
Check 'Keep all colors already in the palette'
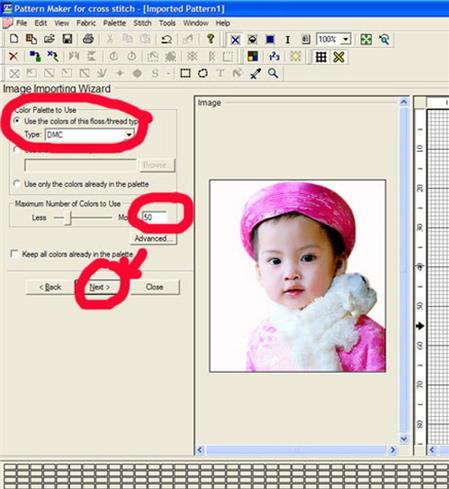click(x=14, y=254)
